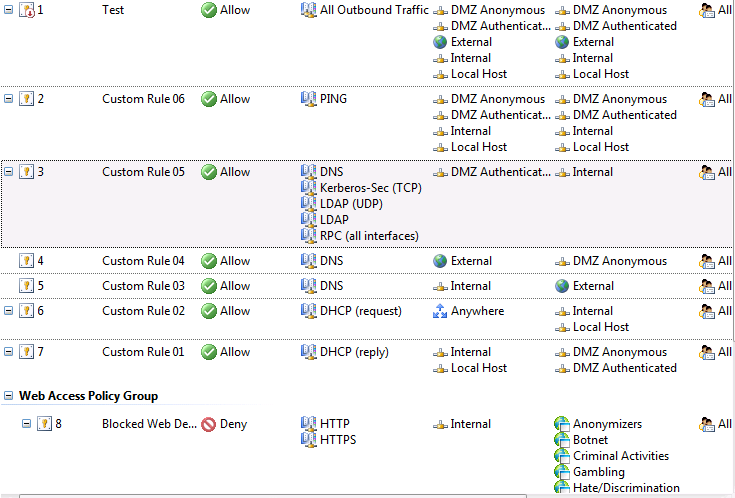Collapse rule 6 Custom Rule 02
This screenshot has width=735, height=498.
[x=9, y=311]
